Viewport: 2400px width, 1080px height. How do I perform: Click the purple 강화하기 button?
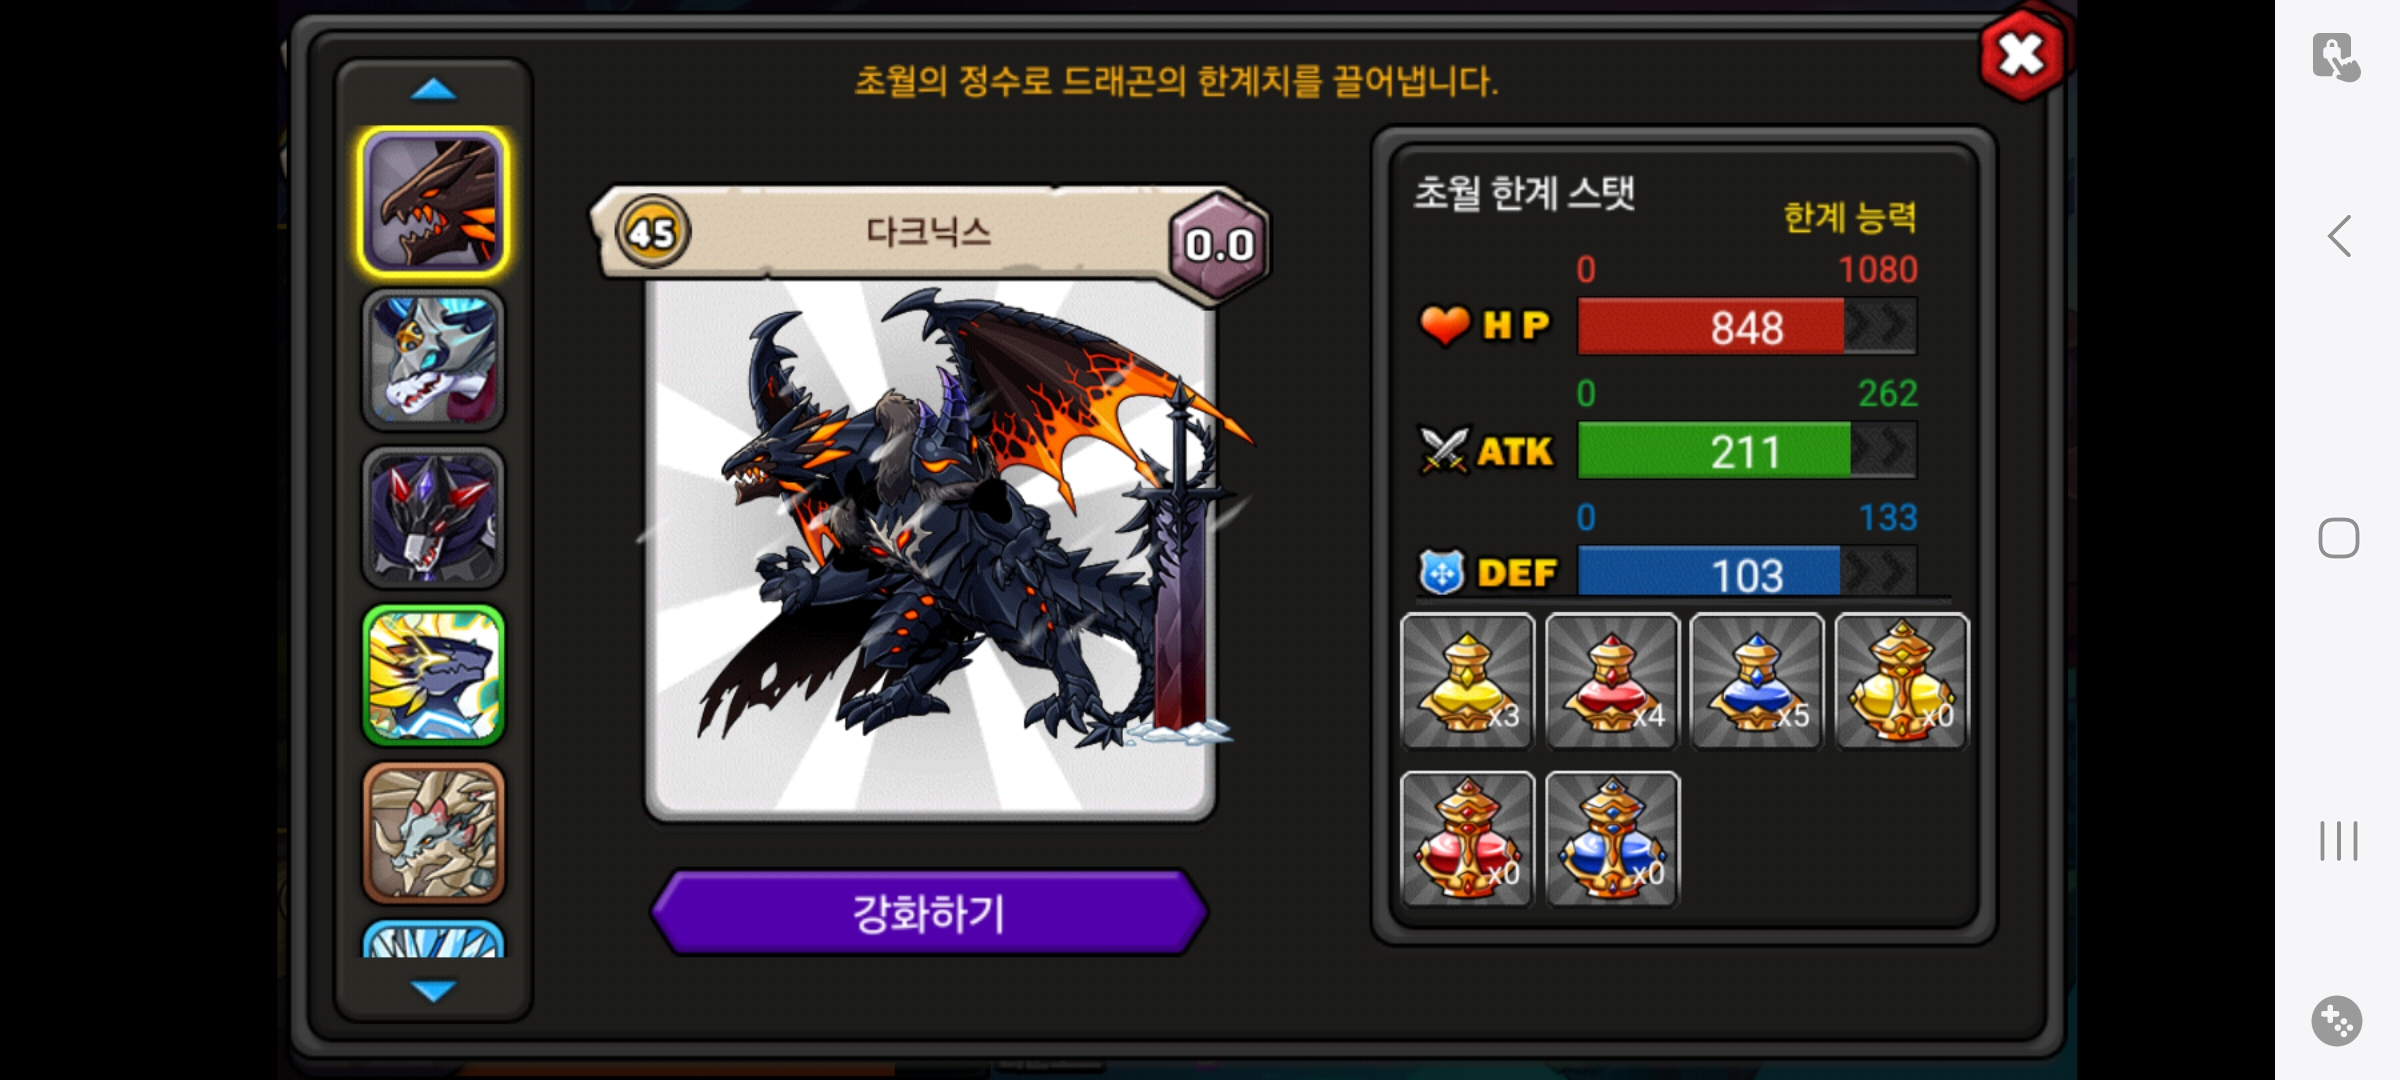point(929,913)
